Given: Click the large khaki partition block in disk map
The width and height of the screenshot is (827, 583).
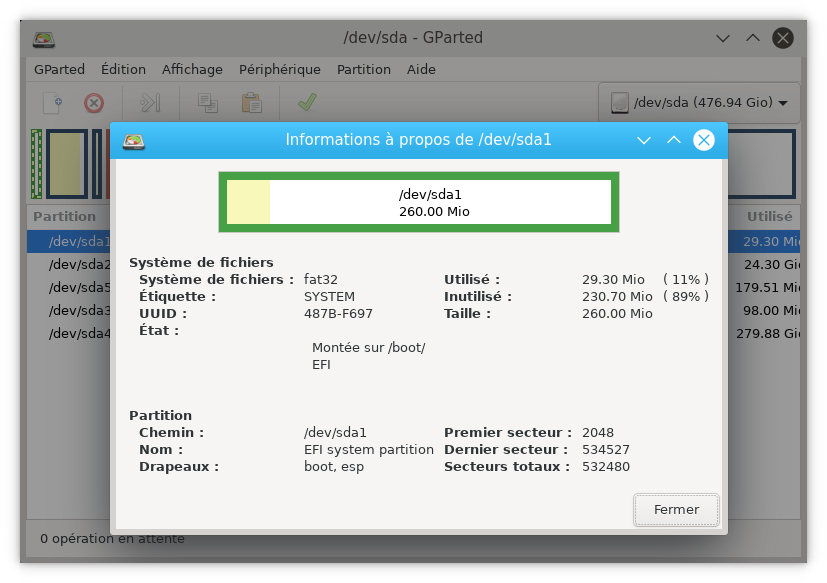Looking at the screenshot, I should (x=67, y=164).
